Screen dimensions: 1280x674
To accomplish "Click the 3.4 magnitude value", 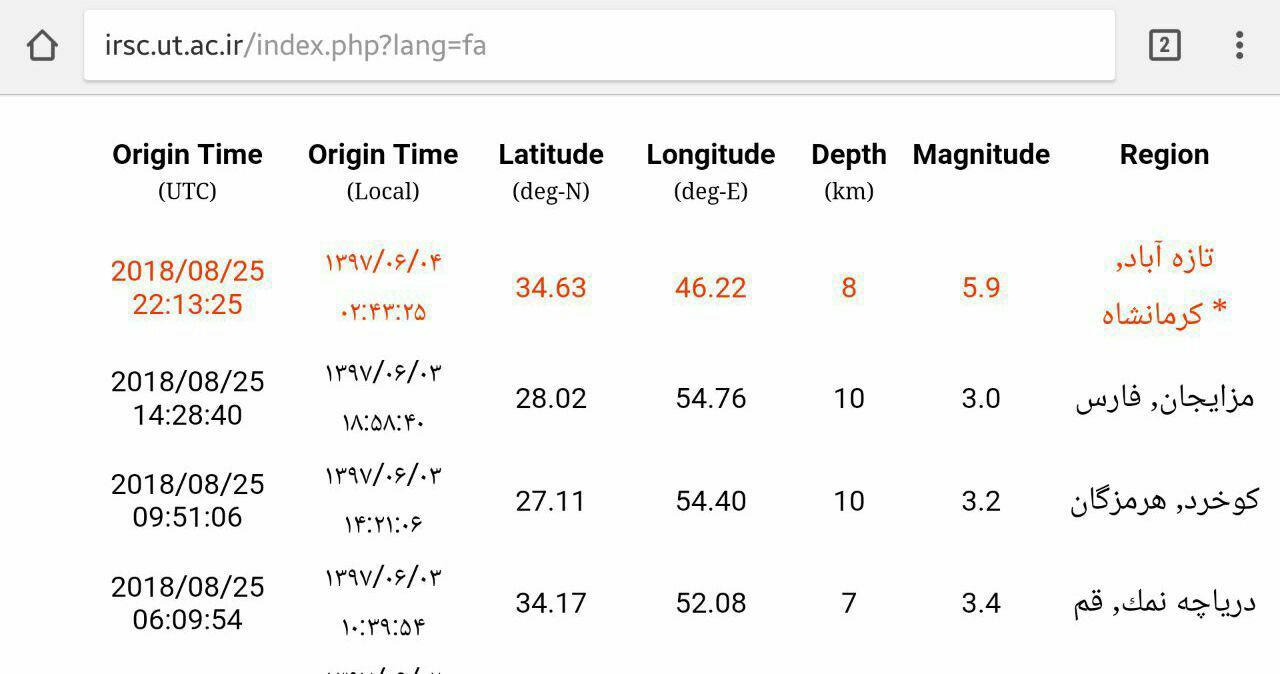I will pos(981,603).
